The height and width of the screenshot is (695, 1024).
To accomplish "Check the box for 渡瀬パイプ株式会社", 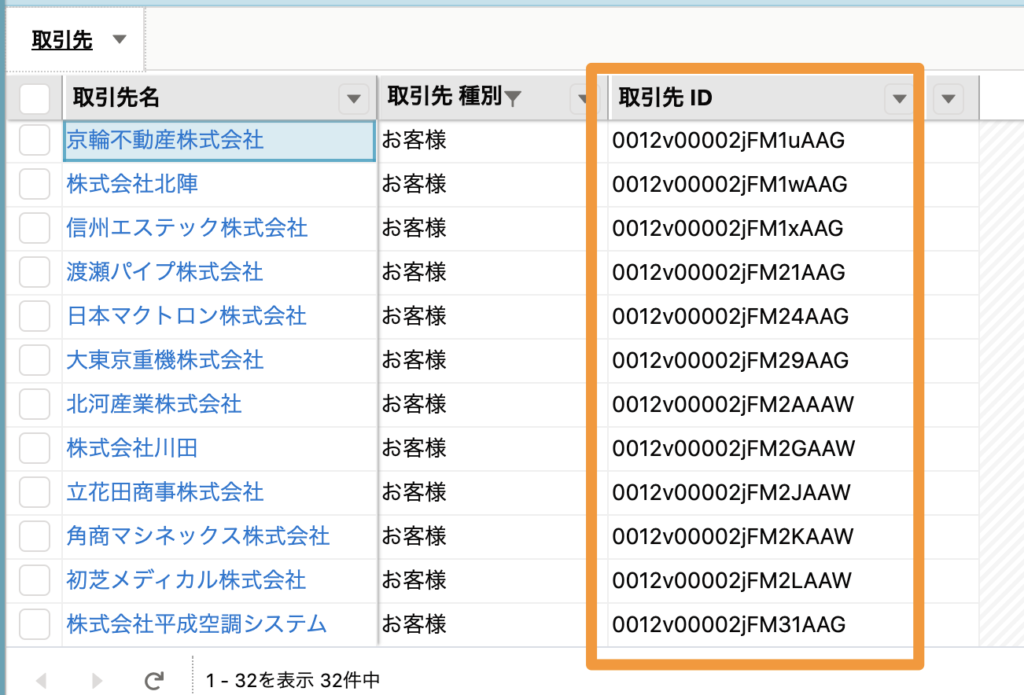I will tap(35, 272).
